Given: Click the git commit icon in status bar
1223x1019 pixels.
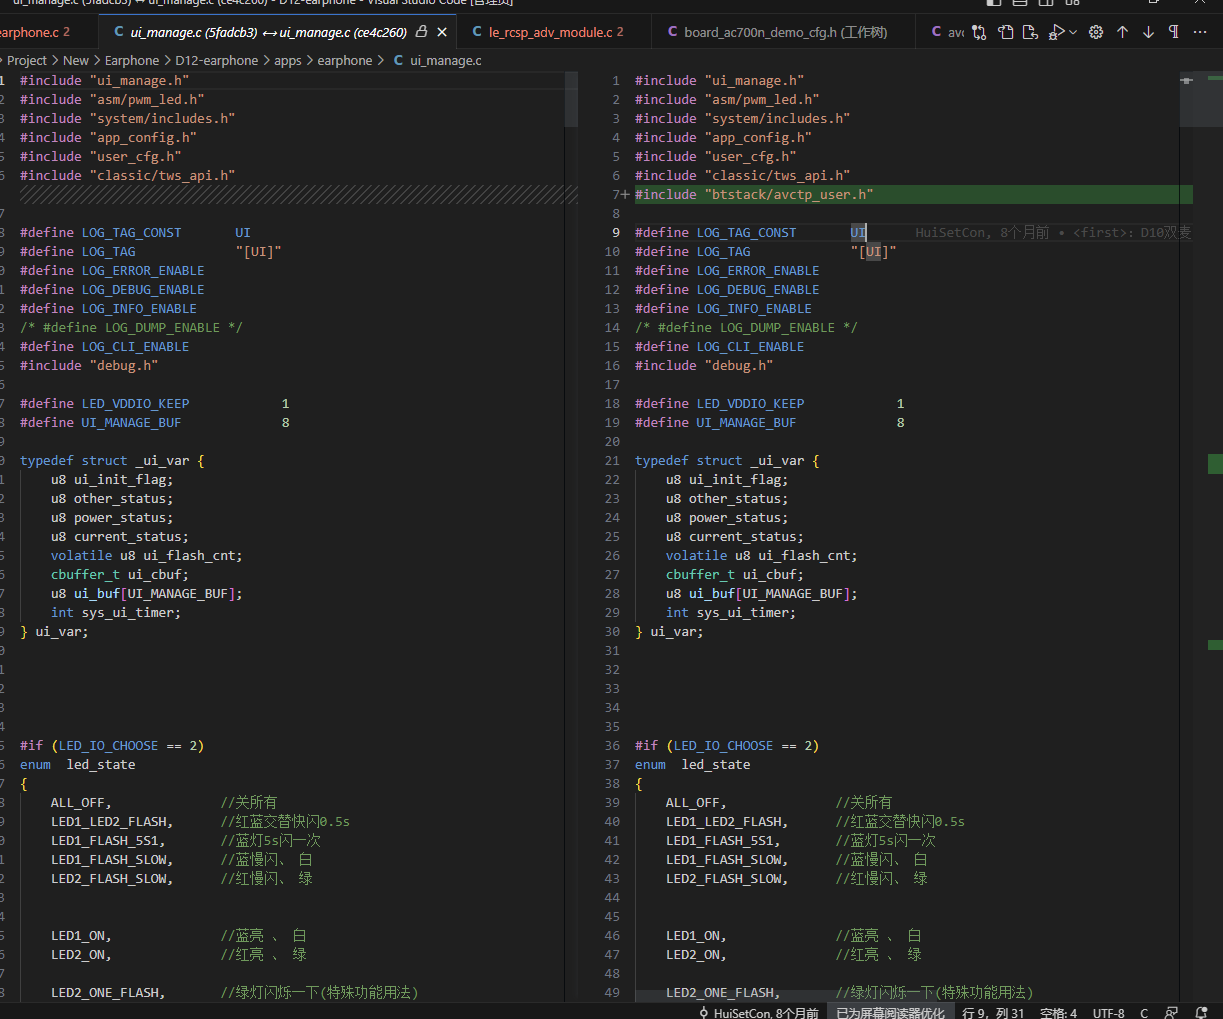Looking at the screenshot, I should (x=704, y=1012).
